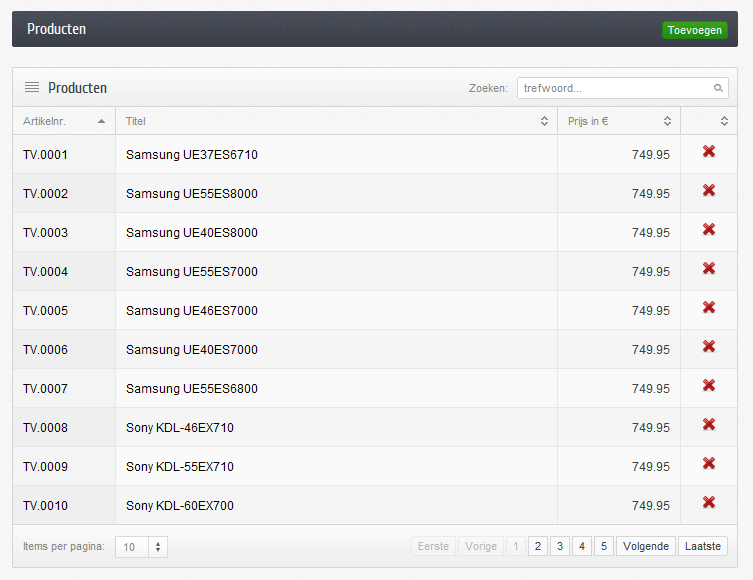
Task: Go to page 4
Action: tap(582, 546)
